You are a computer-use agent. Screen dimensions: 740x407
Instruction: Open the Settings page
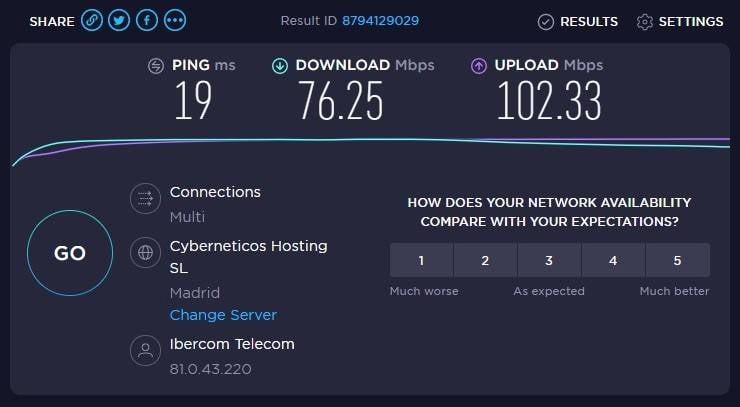click(680, 21)
